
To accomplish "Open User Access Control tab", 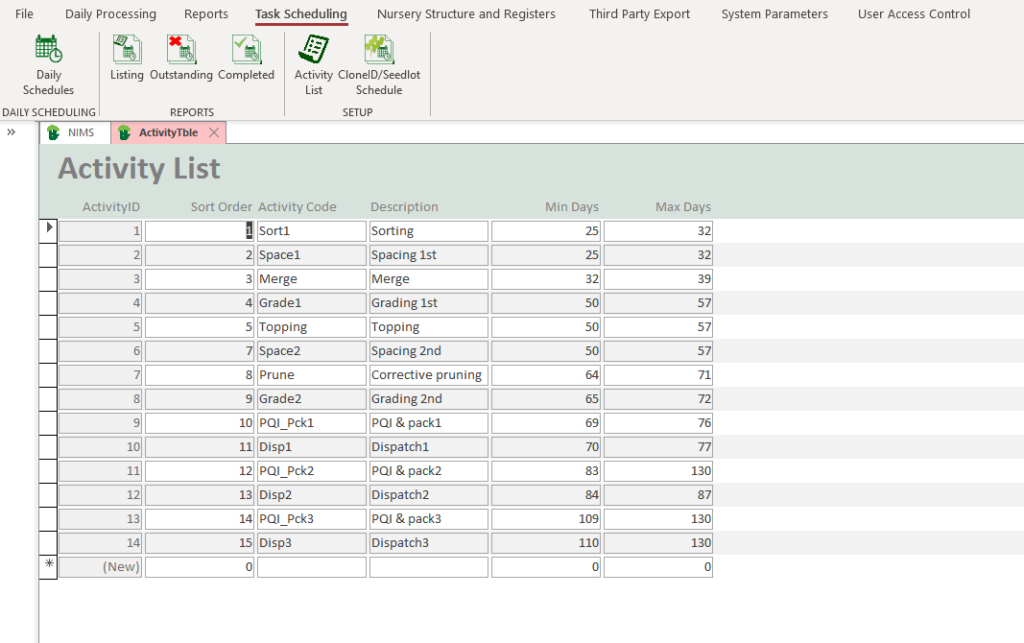I will [914, 14].
